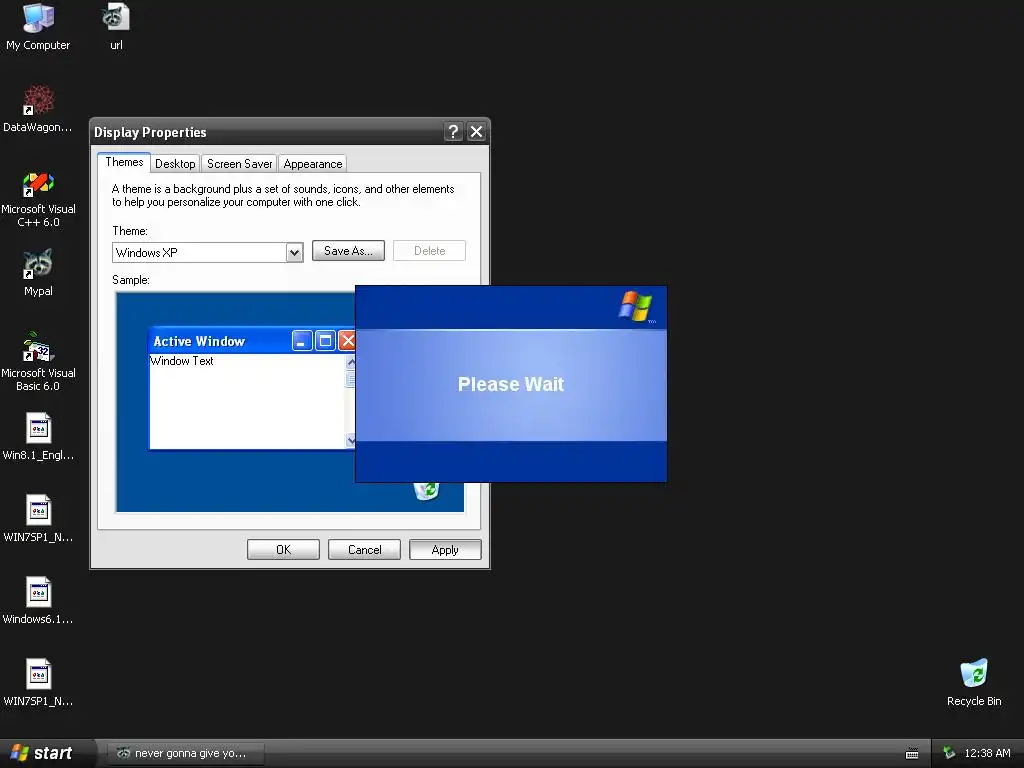Click the Safely Remove Hardware tray icon
Viewport: 1024px width, 768px height.
(949, 753)
